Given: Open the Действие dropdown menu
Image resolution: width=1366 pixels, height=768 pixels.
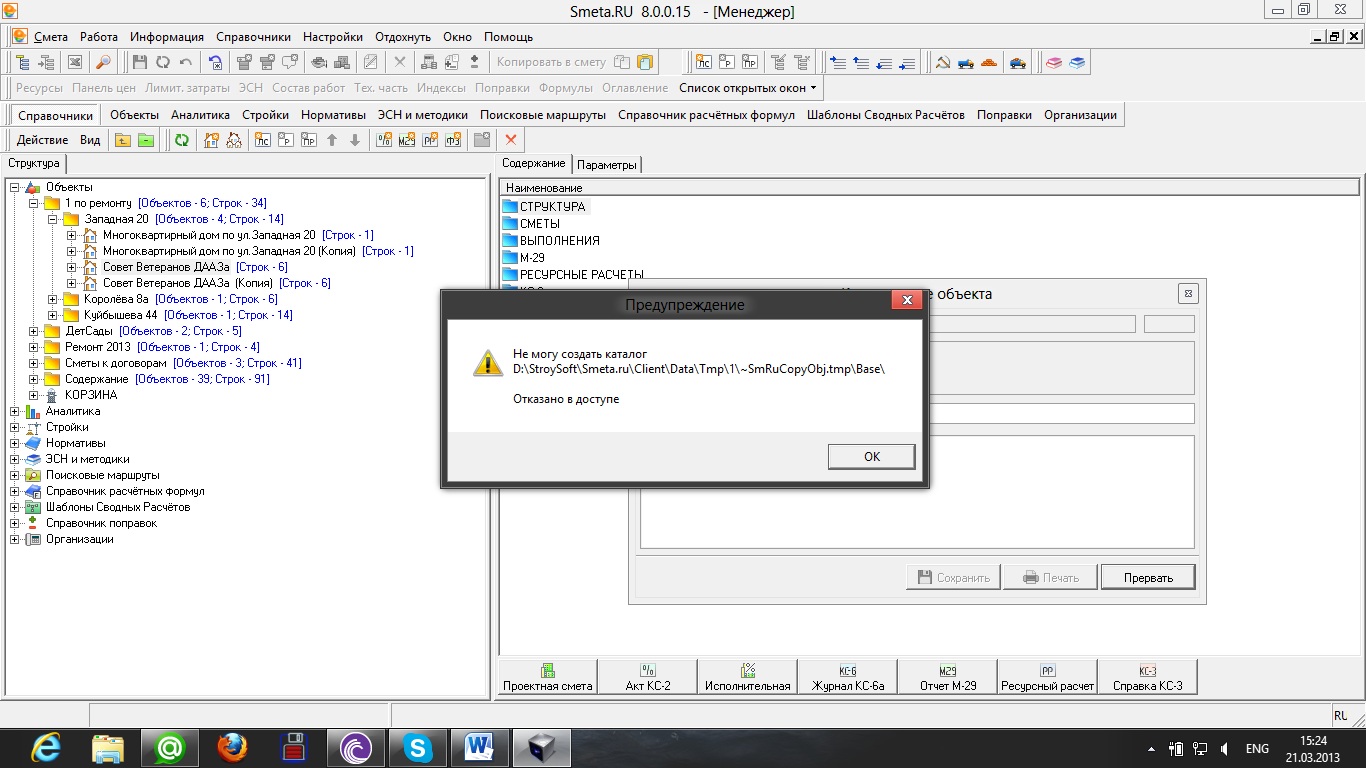Looking at the screenshot, I should tap(42, 141).
